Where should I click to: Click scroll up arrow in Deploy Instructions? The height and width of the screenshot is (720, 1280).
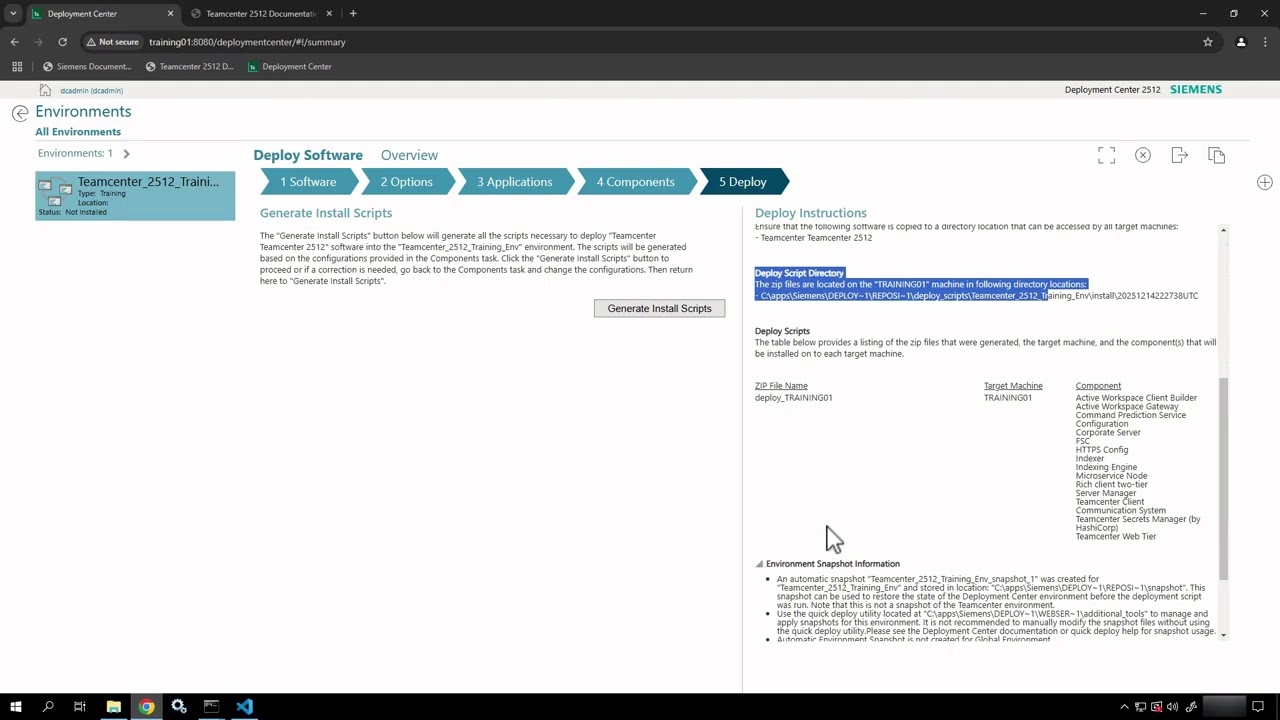tap(1223, 231)
